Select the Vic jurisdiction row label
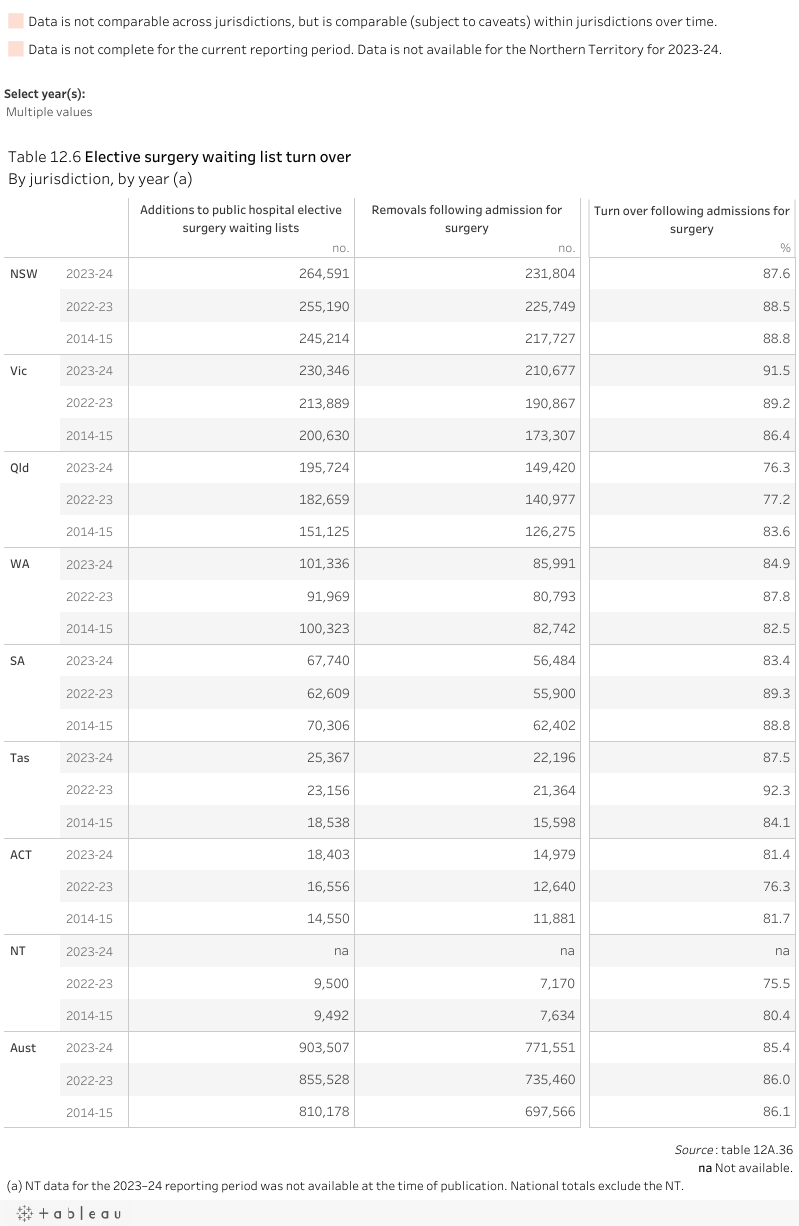Screen dimensions: 799x1226 (19, 371)
